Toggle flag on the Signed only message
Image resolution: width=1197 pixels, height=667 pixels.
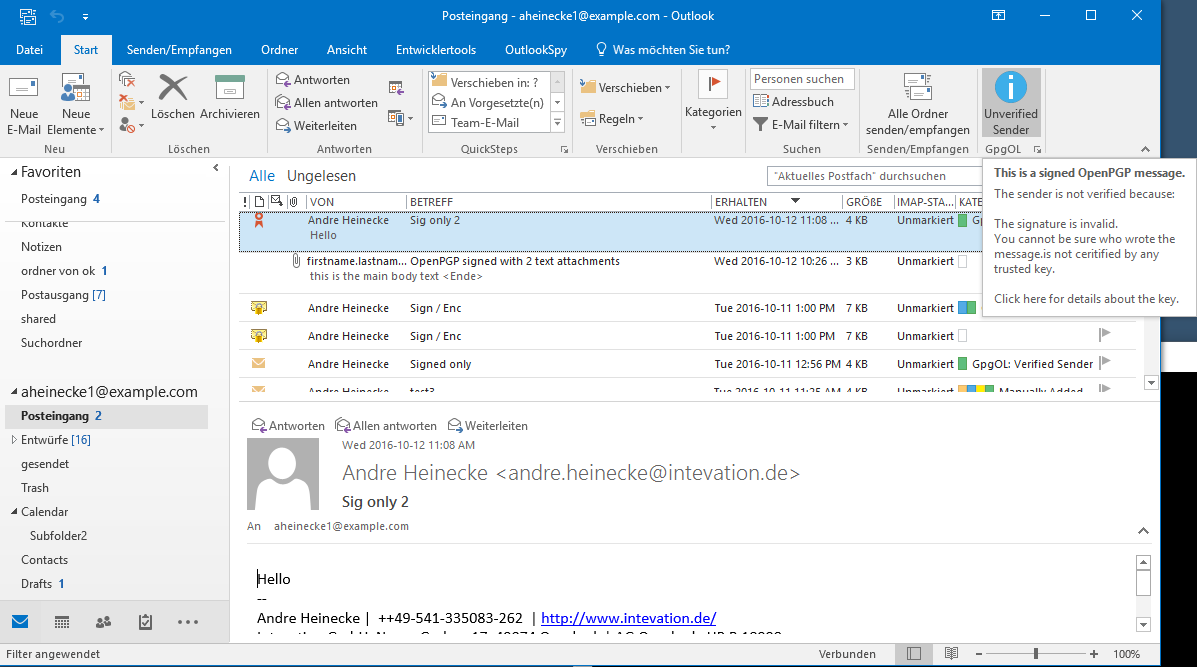click(1105, 362)
